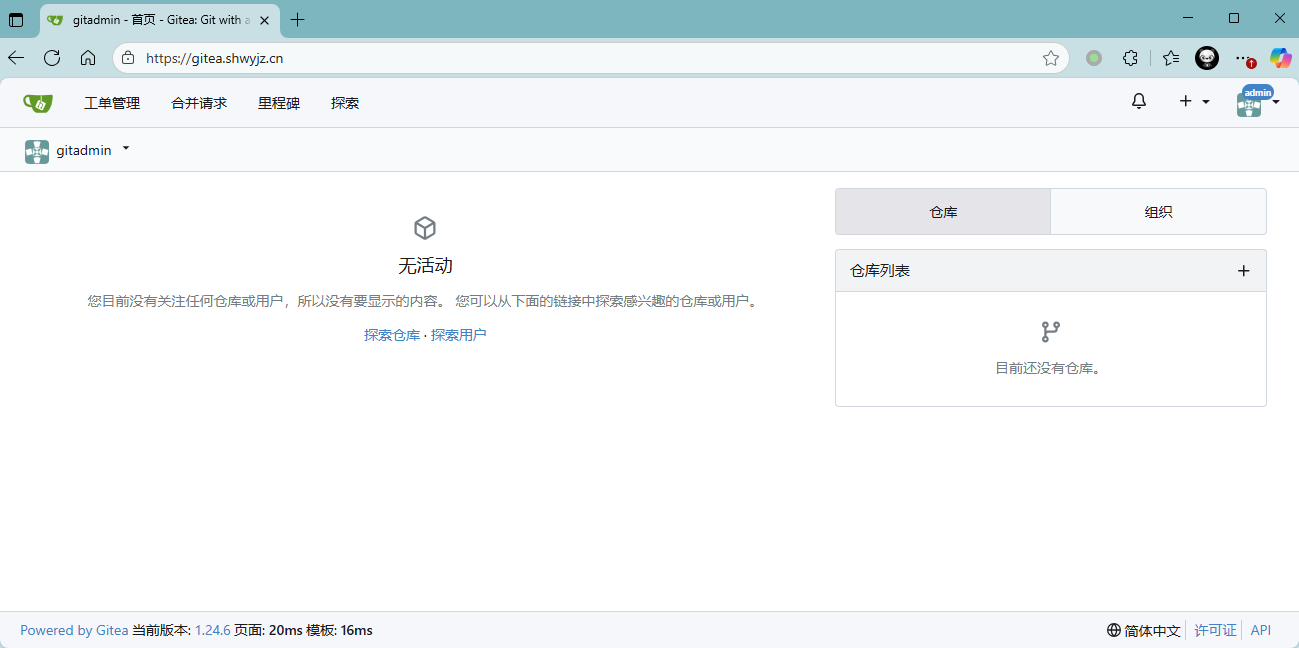
Task: Follow the 探索用户 link
Action: click(x=459, y=335)
